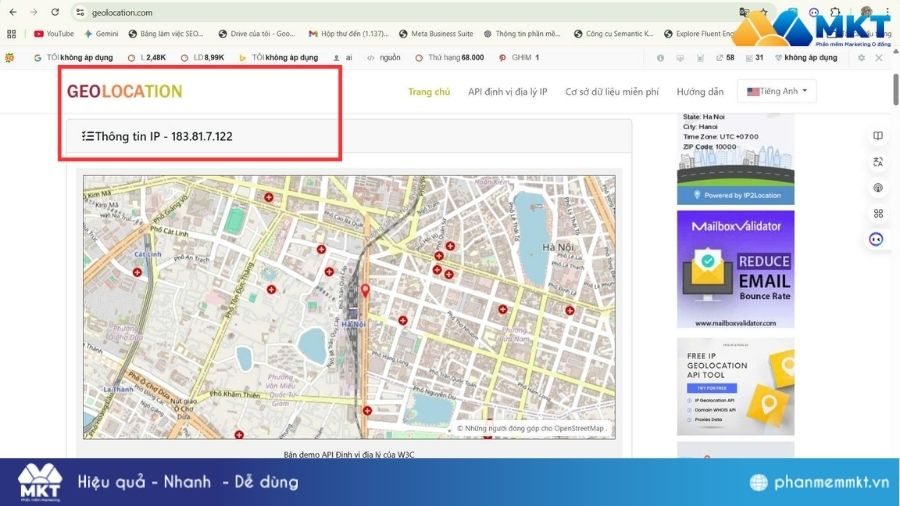Click the Thứ hạng 68.000 rank metric
Screen dimensions: 900x506
point(449,57)
